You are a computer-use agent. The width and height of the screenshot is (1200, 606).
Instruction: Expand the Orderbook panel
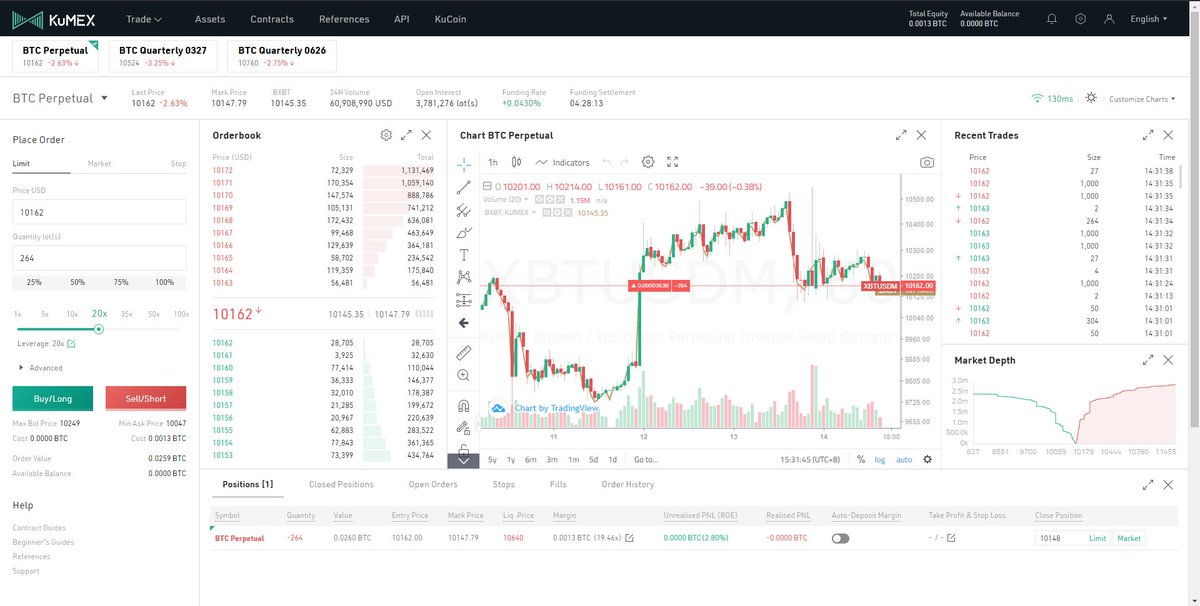tap(406, 135)
